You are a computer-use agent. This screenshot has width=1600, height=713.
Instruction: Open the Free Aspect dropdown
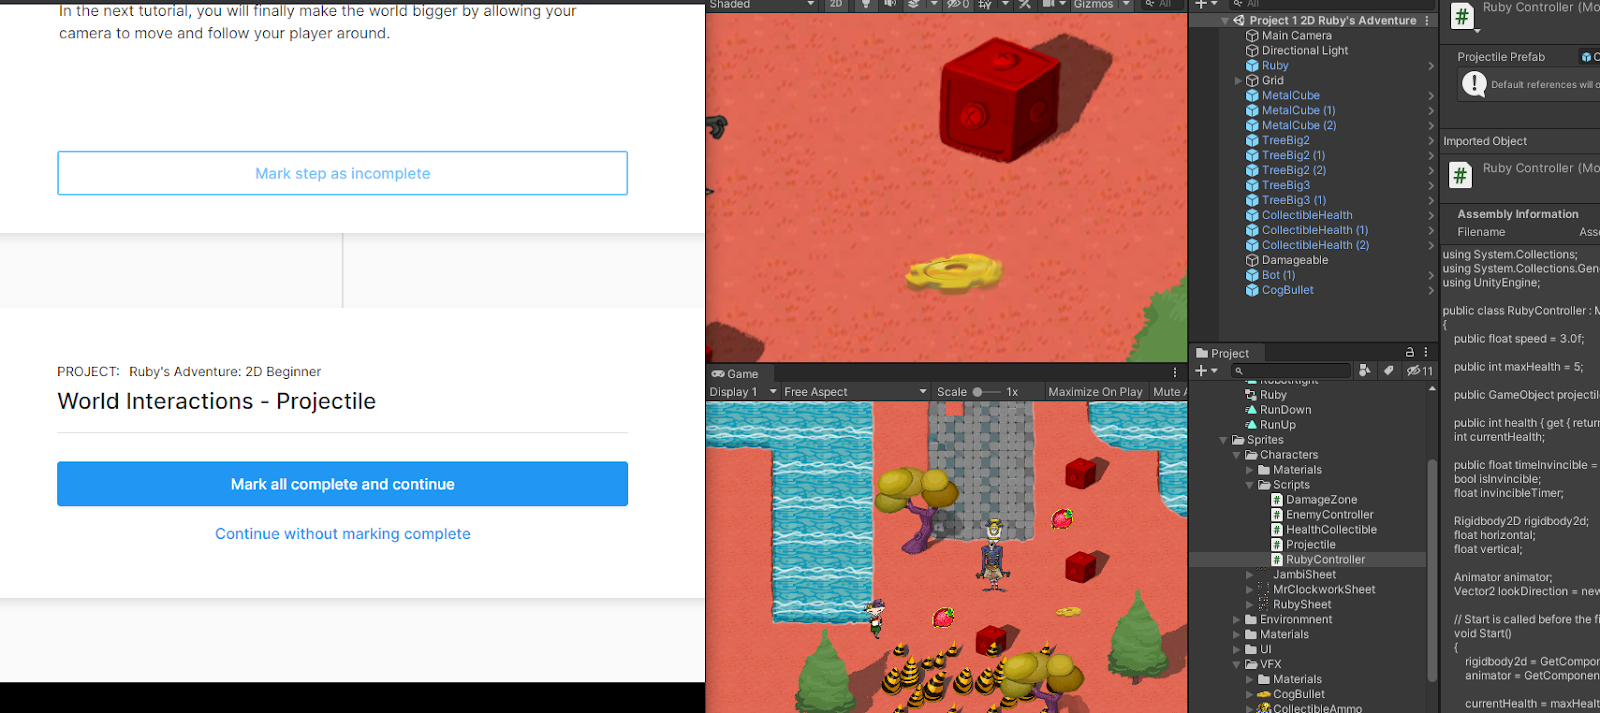coord(855,392)
